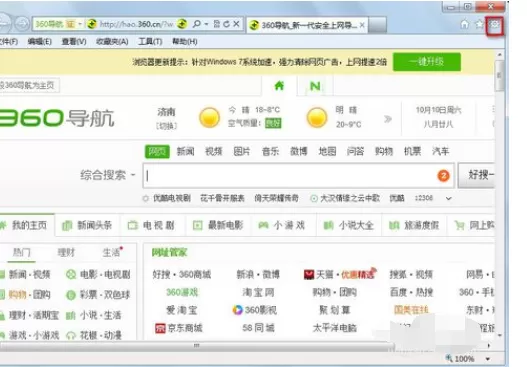Viewport: 527px width, 367px height.
Task: Select the green N icon tab
Action: coord(315,86)
